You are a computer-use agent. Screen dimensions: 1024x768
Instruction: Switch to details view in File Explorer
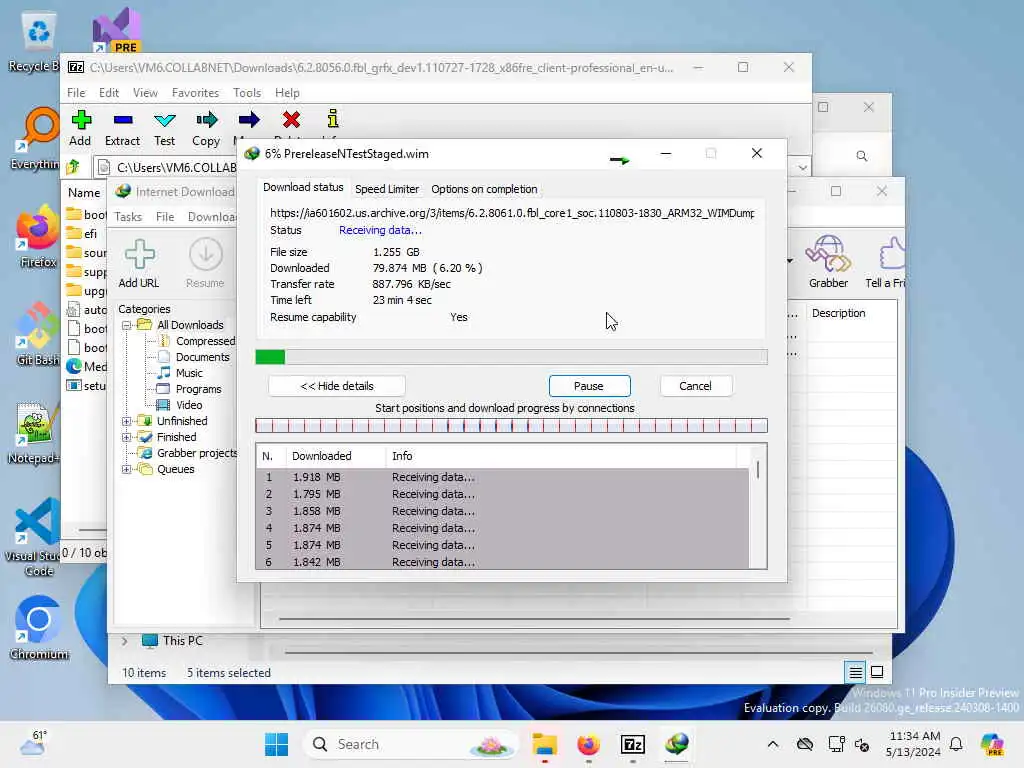click(856, 672)
